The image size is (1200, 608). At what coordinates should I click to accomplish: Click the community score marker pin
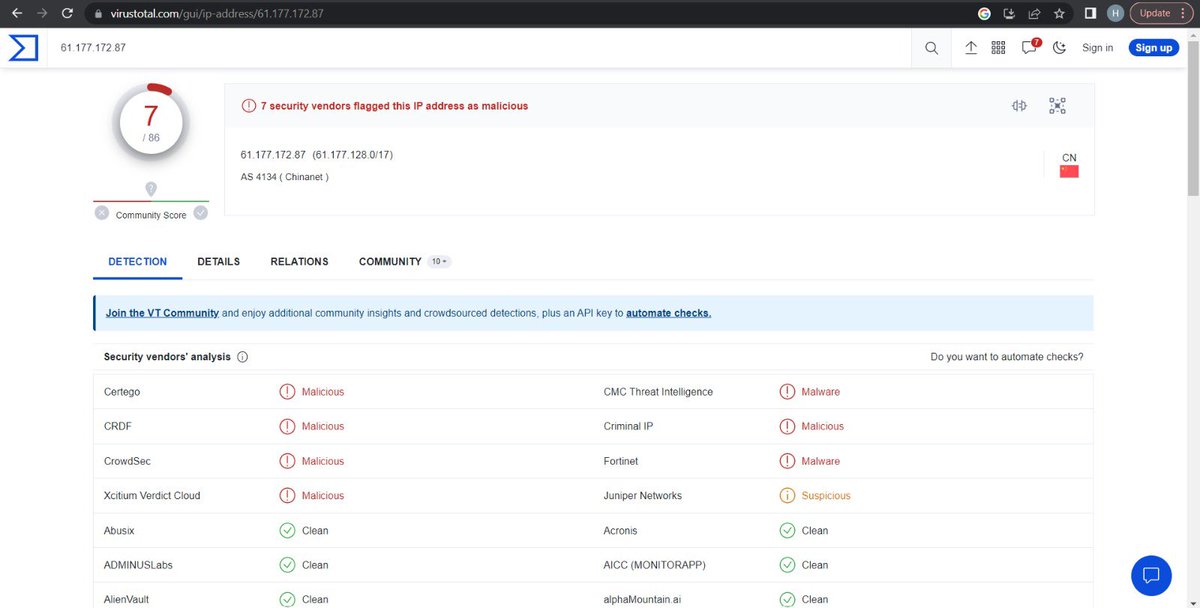pos(151,188)
